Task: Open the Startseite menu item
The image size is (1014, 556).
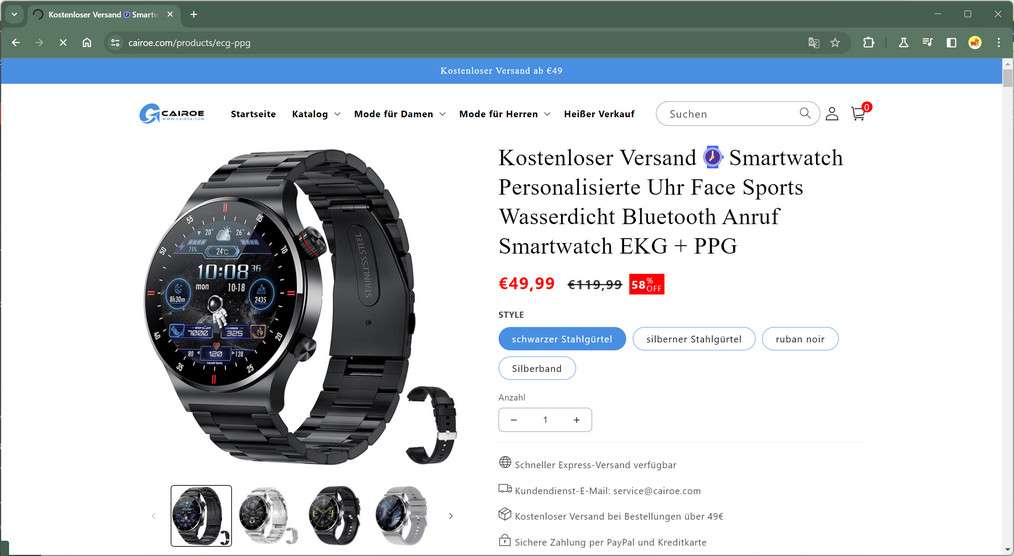Action: tap(253, 114)
